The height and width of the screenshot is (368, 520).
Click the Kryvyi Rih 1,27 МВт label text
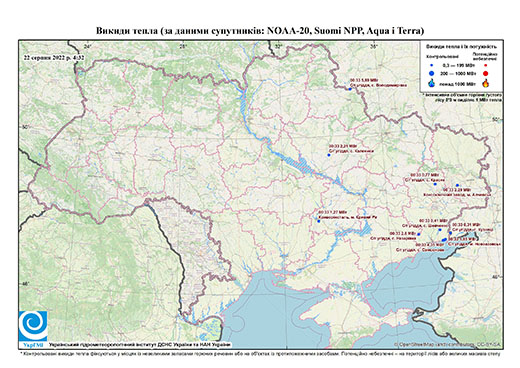point(347,215)
